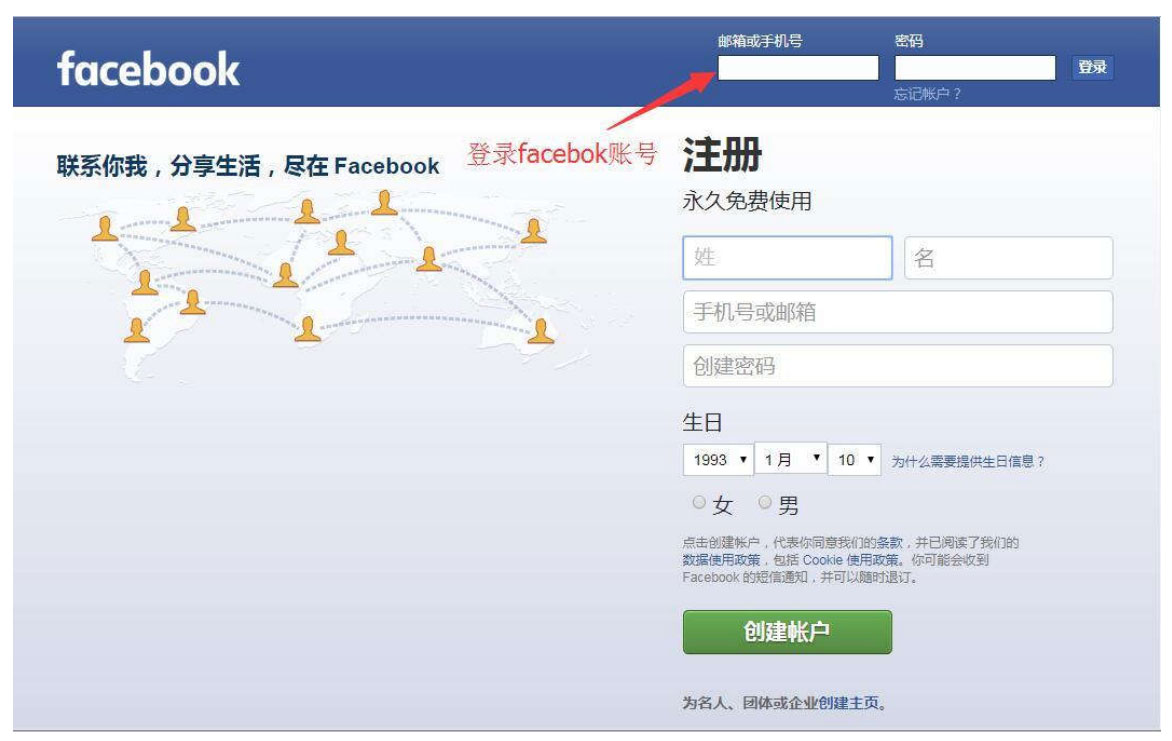The image size is (1172, 741).
Task: Open the birth day dropdown showing 10
Action: 854,460
